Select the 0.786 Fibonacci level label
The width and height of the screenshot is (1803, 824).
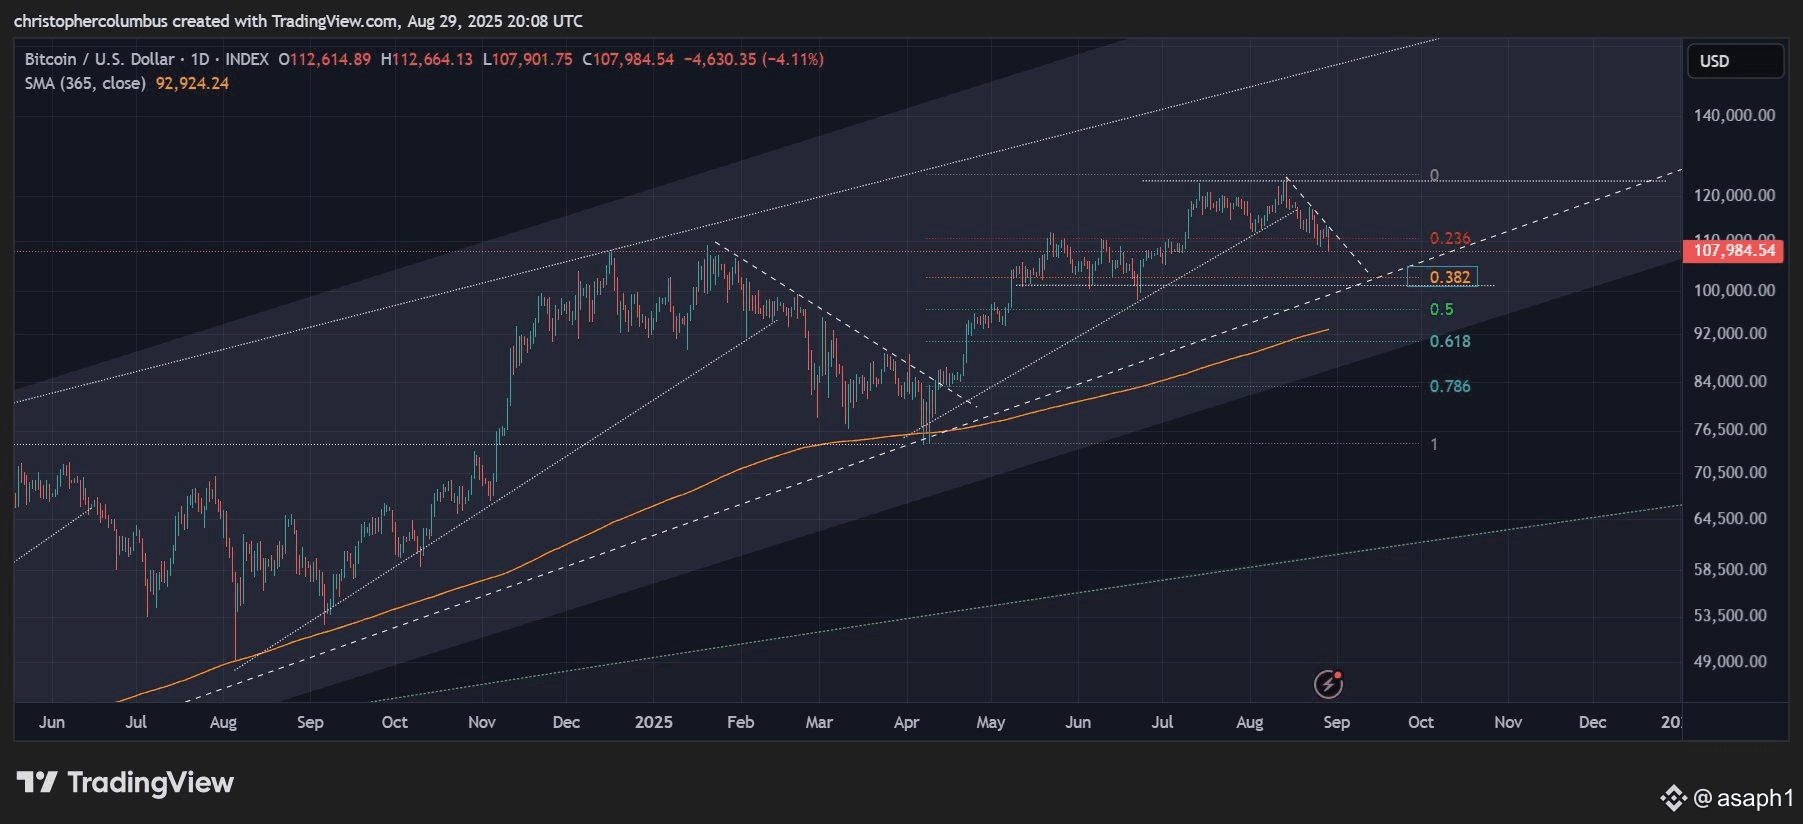pyautogui.click(x=1449, y=386)
